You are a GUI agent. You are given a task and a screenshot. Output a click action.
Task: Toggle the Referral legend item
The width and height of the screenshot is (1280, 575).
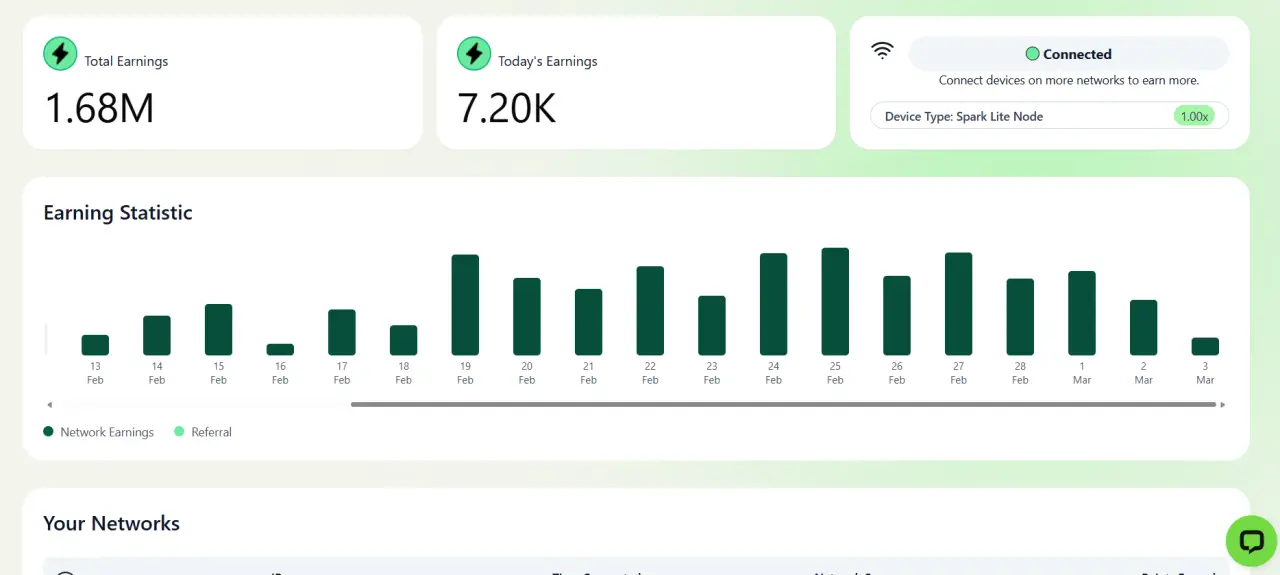(x=203, y=432)
